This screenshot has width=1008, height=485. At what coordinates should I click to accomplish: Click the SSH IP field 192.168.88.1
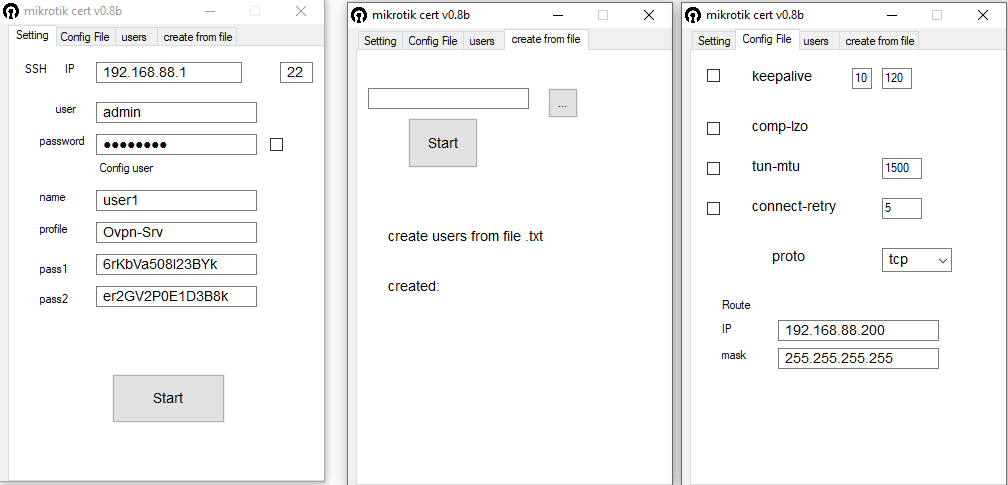tap(169, 73)
